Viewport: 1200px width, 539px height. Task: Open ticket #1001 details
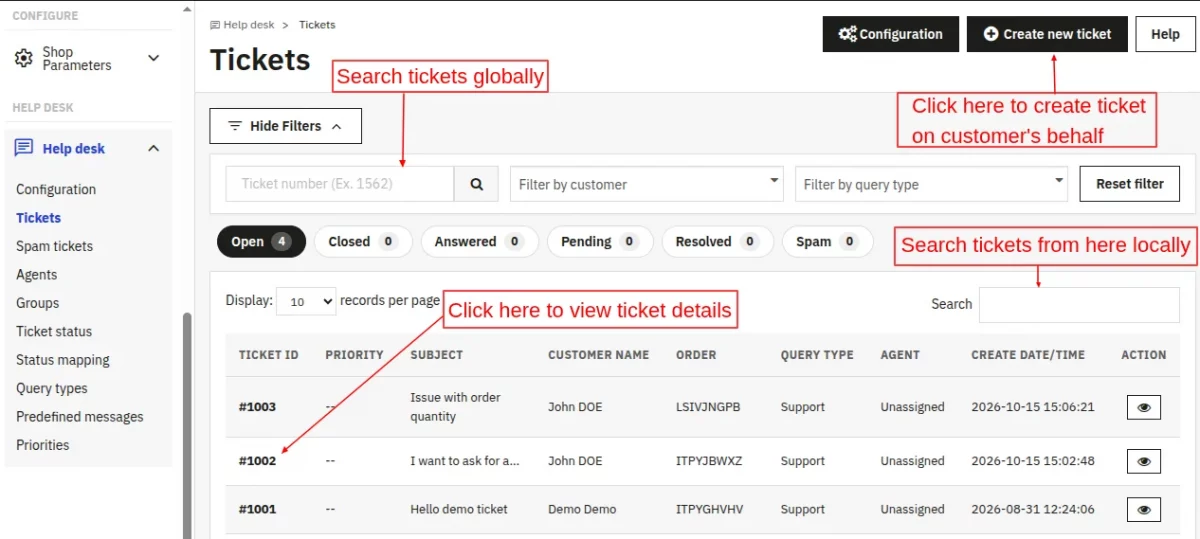pyautogui.click(x=257, y=509)
